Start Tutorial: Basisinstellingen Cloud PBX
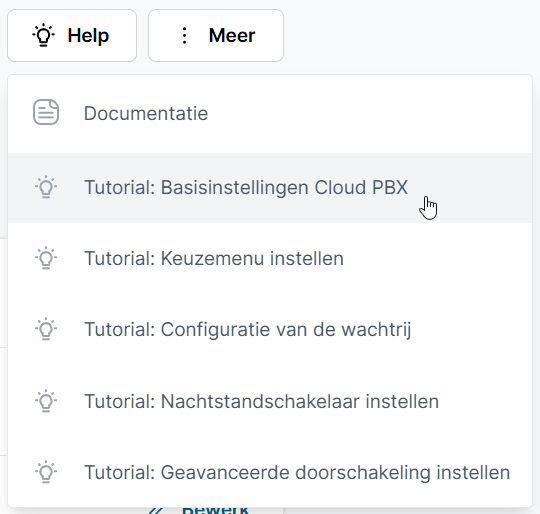Image resolution: width=540 pixels, height=514 pixels. [270, 188]
